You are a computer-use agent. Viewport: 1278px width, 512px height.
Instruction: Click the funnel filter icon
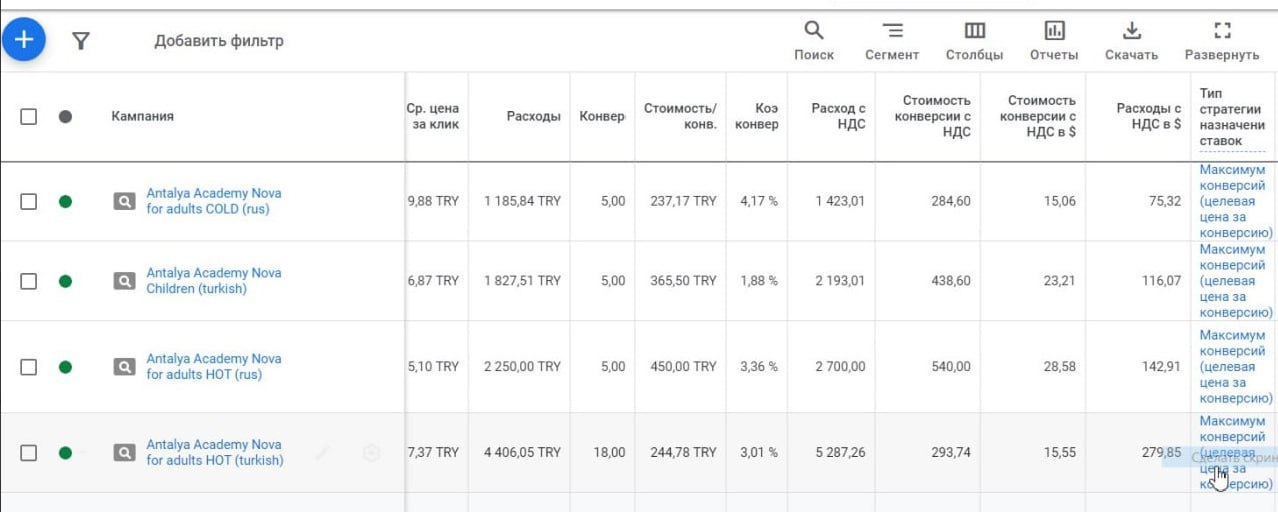pos(81,41)
